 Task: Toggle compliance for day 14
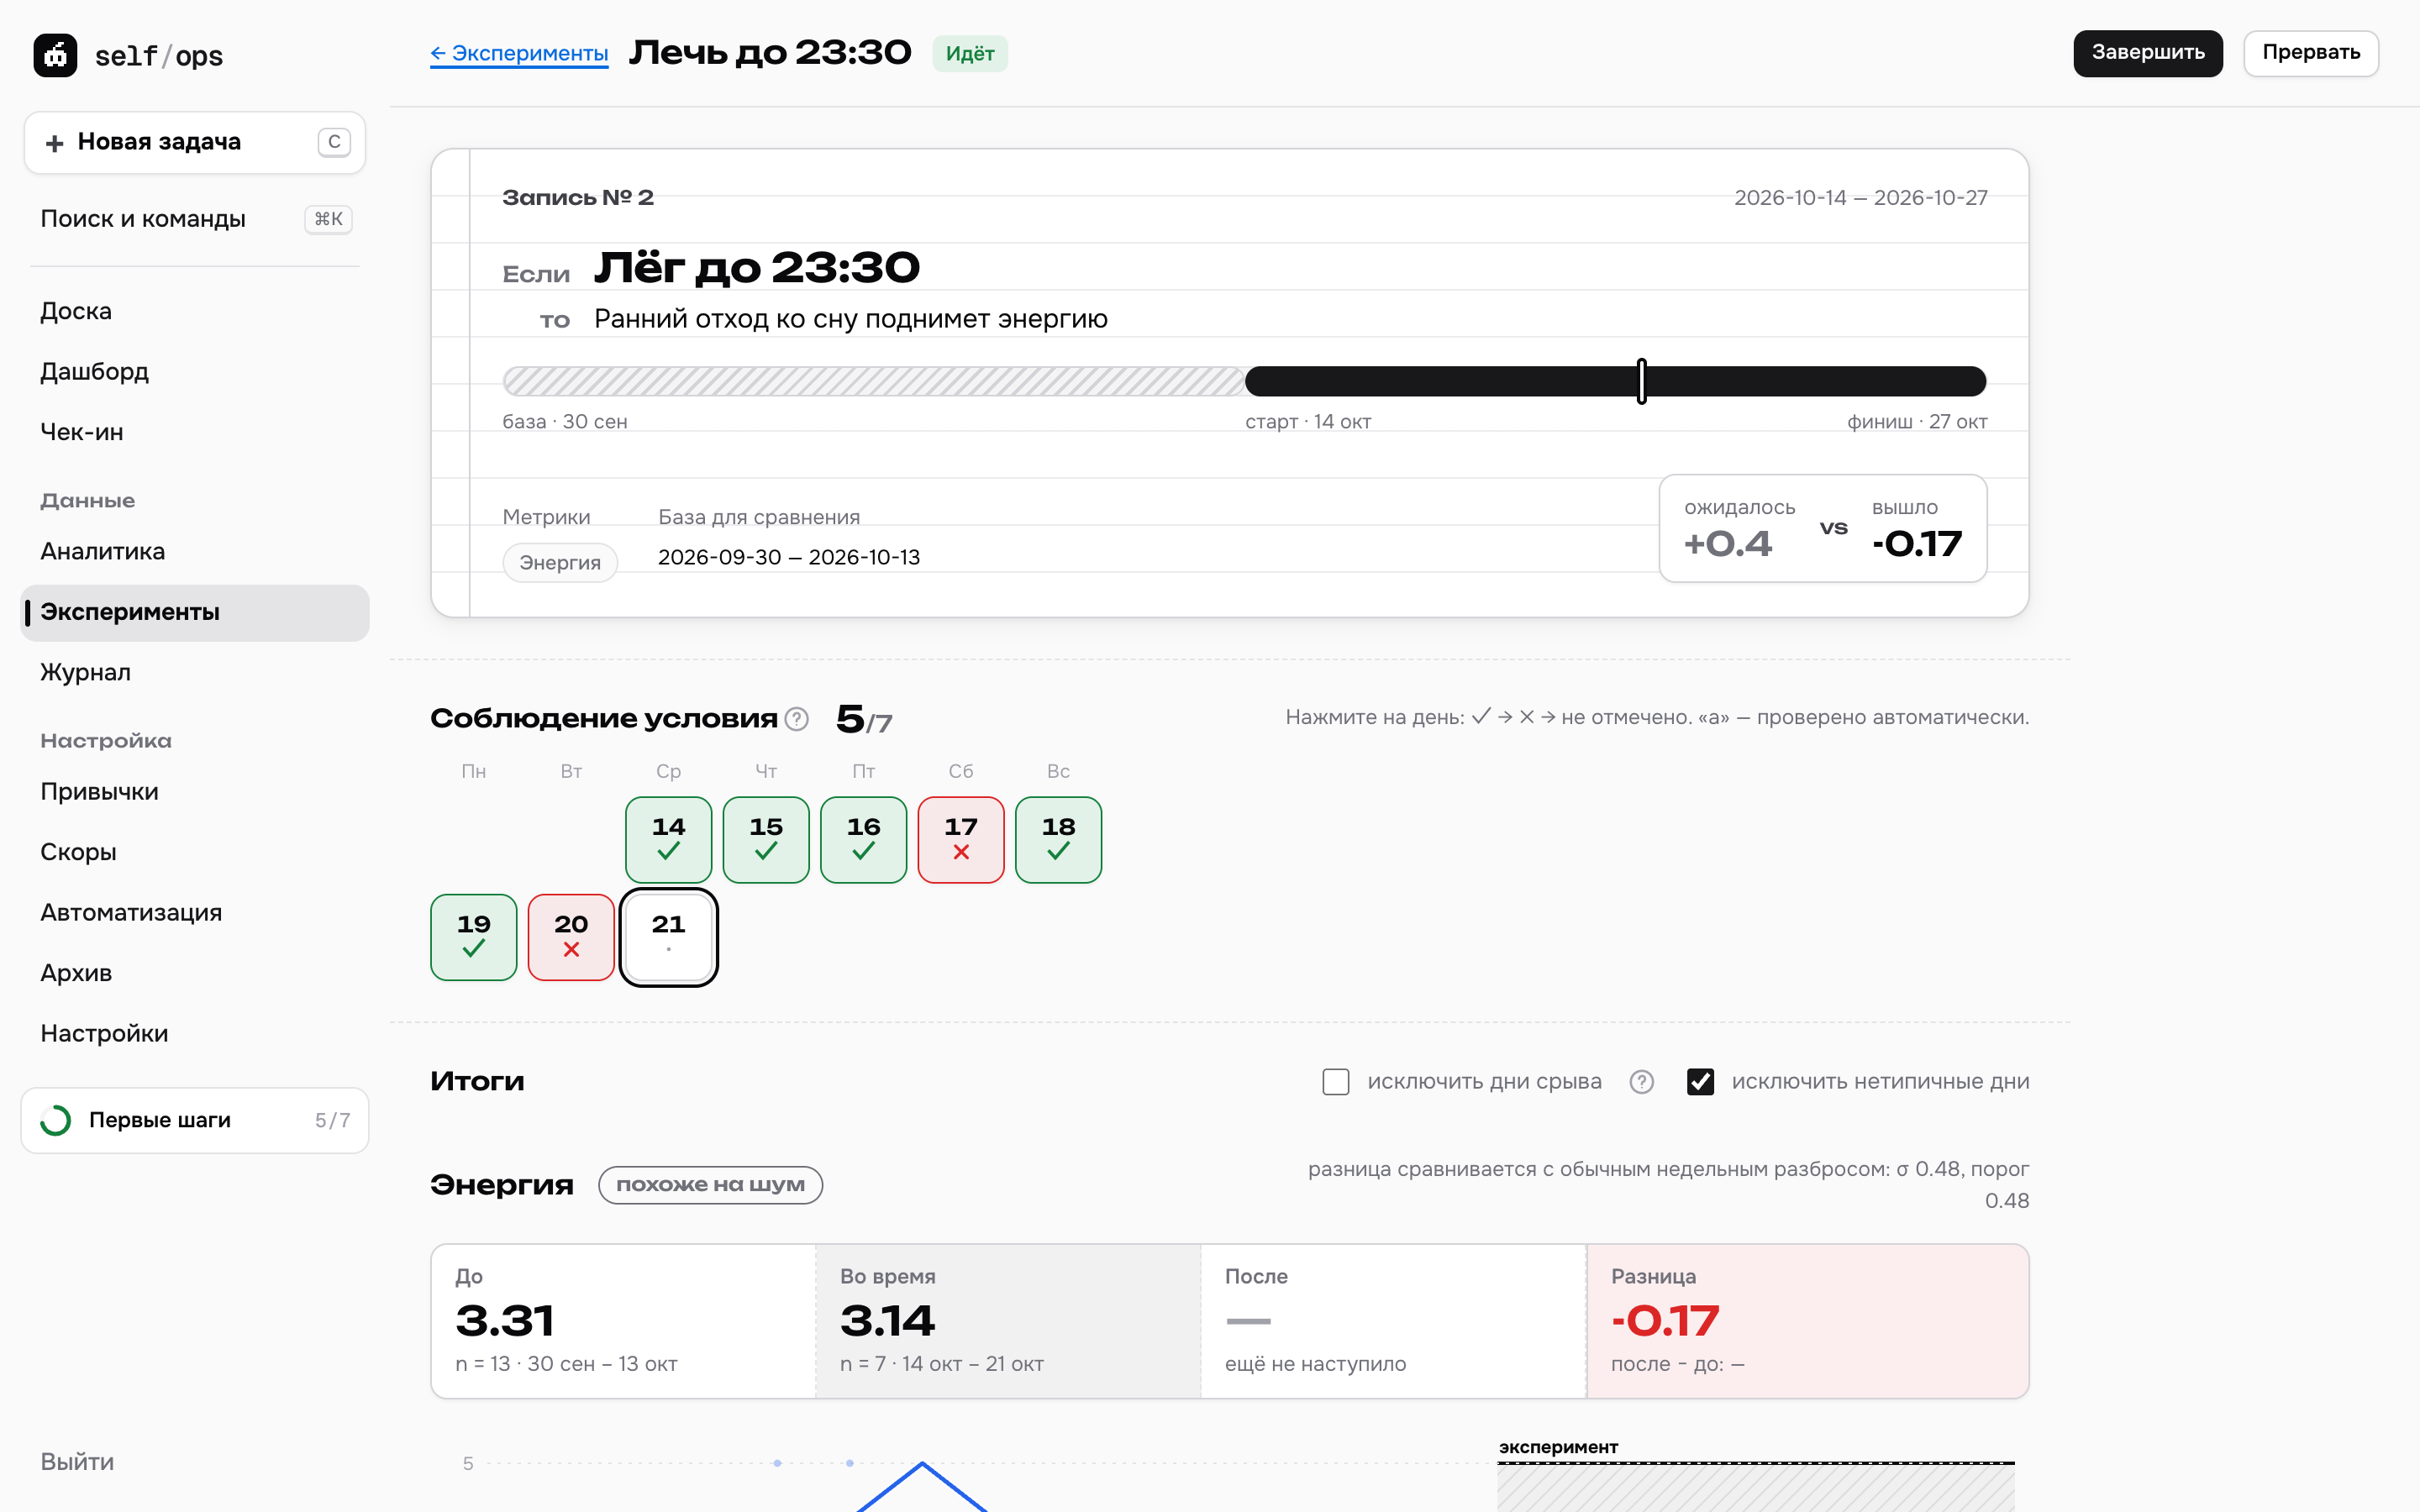click(x=668, y=840)
